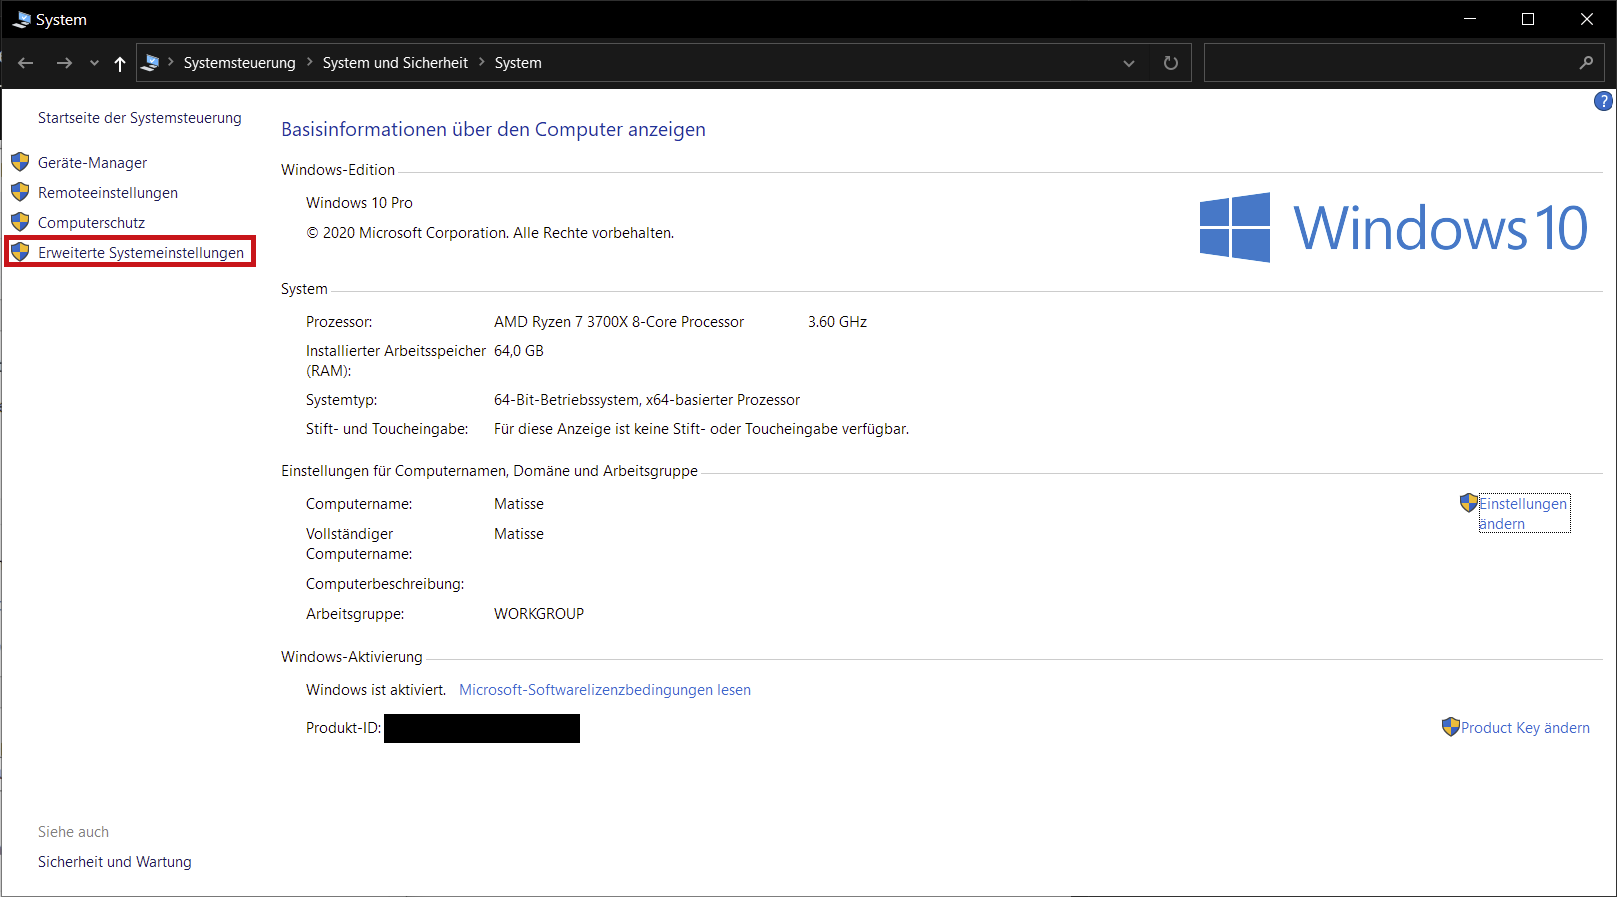The width and height of the screenshot is (1617, 897).
Task: Refresh the System page
Action: (x=1171, y=63)
